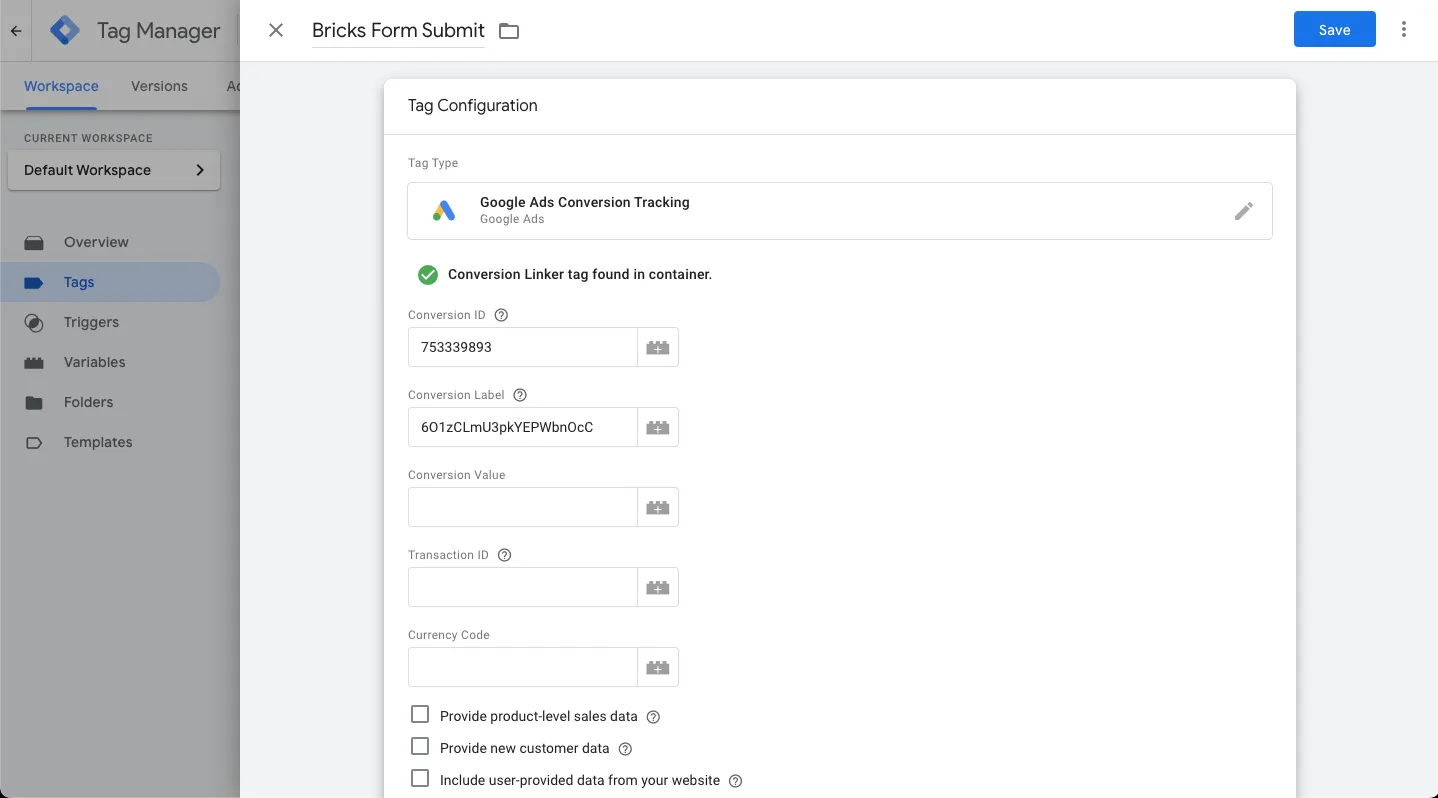Open the variable picker for Currency Code

coord(657,667)
